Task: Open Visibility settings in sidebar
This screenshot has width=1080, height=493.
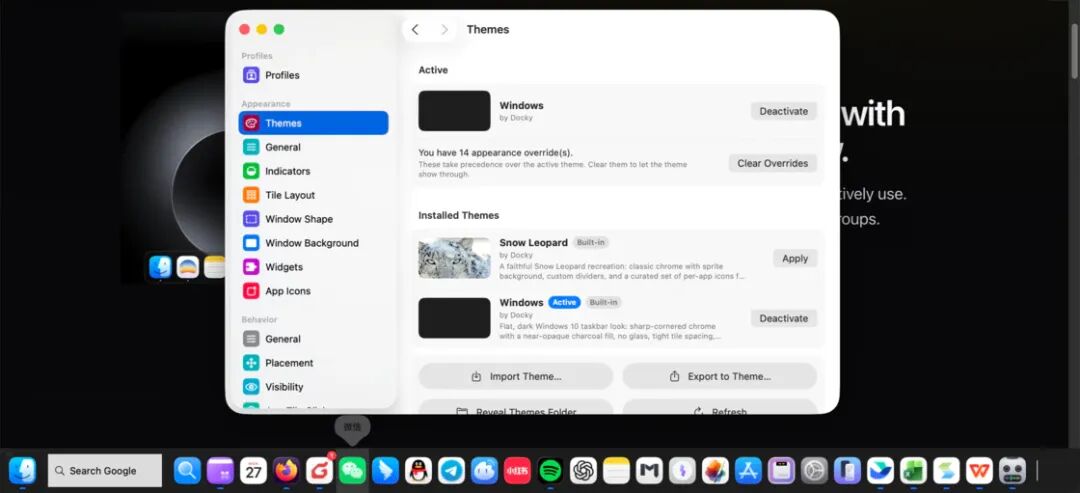Action: 313,387
